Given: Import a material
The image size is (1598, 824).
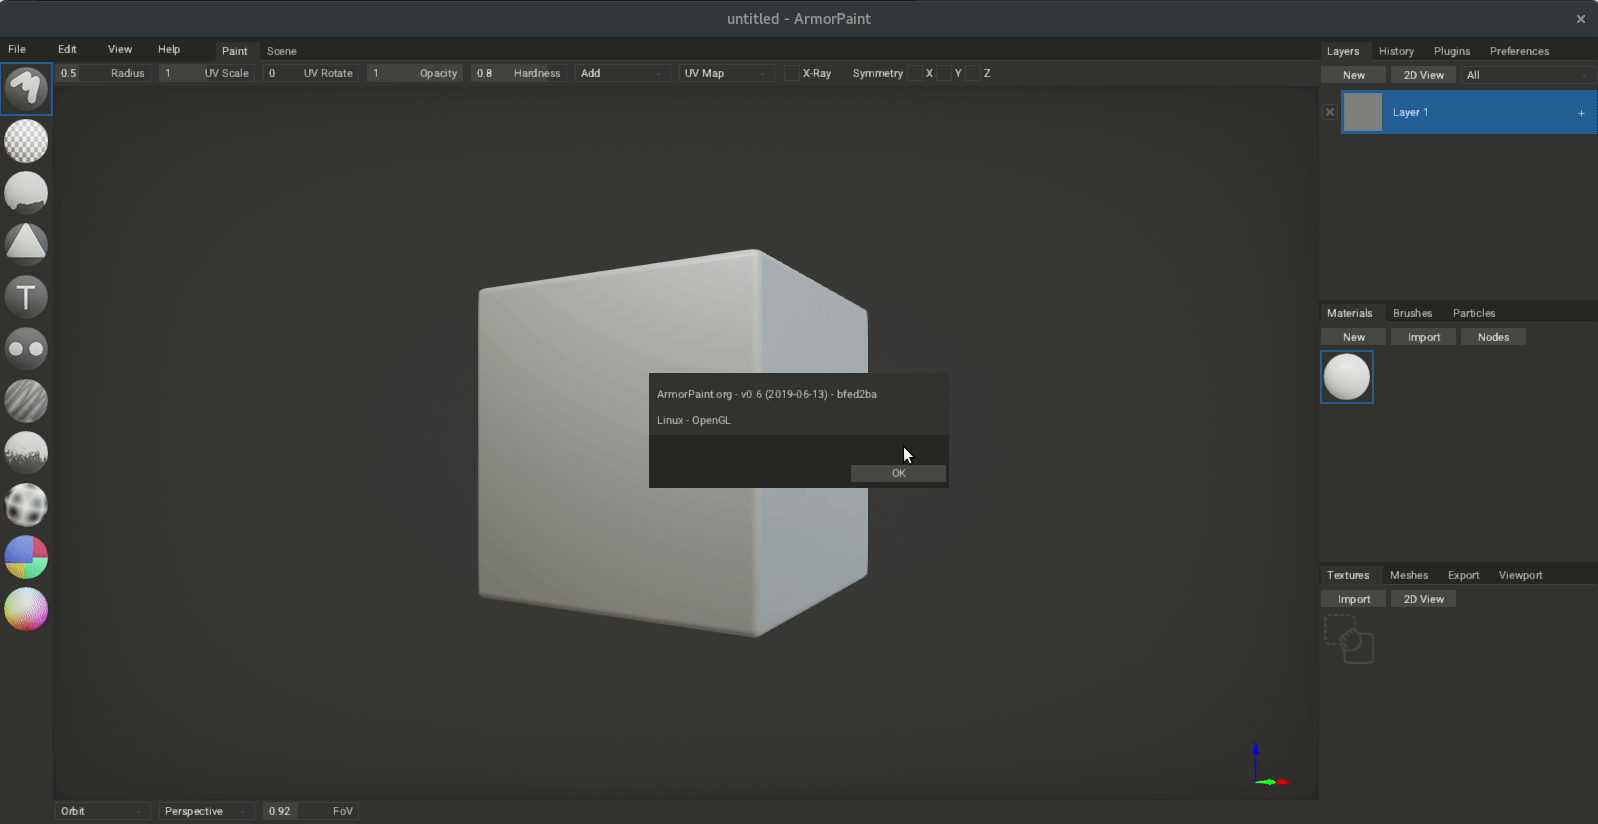Looking at the screenshot, I should pyautogui.click(x=1424, y=337).
